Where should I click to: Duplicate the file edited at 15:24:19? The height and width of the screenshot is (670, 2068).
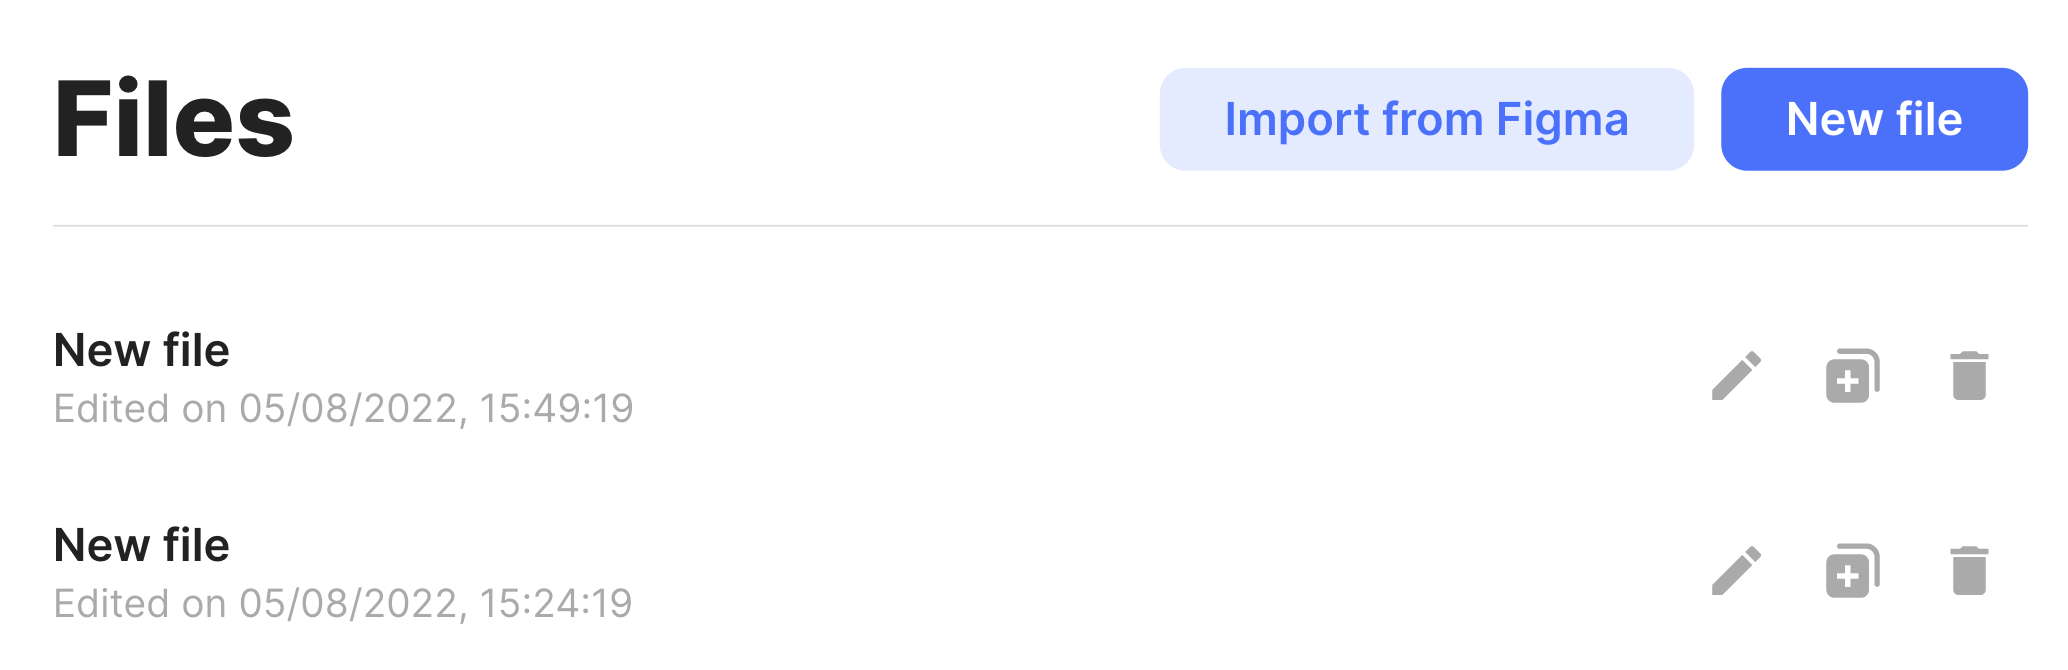[1853, 571]
